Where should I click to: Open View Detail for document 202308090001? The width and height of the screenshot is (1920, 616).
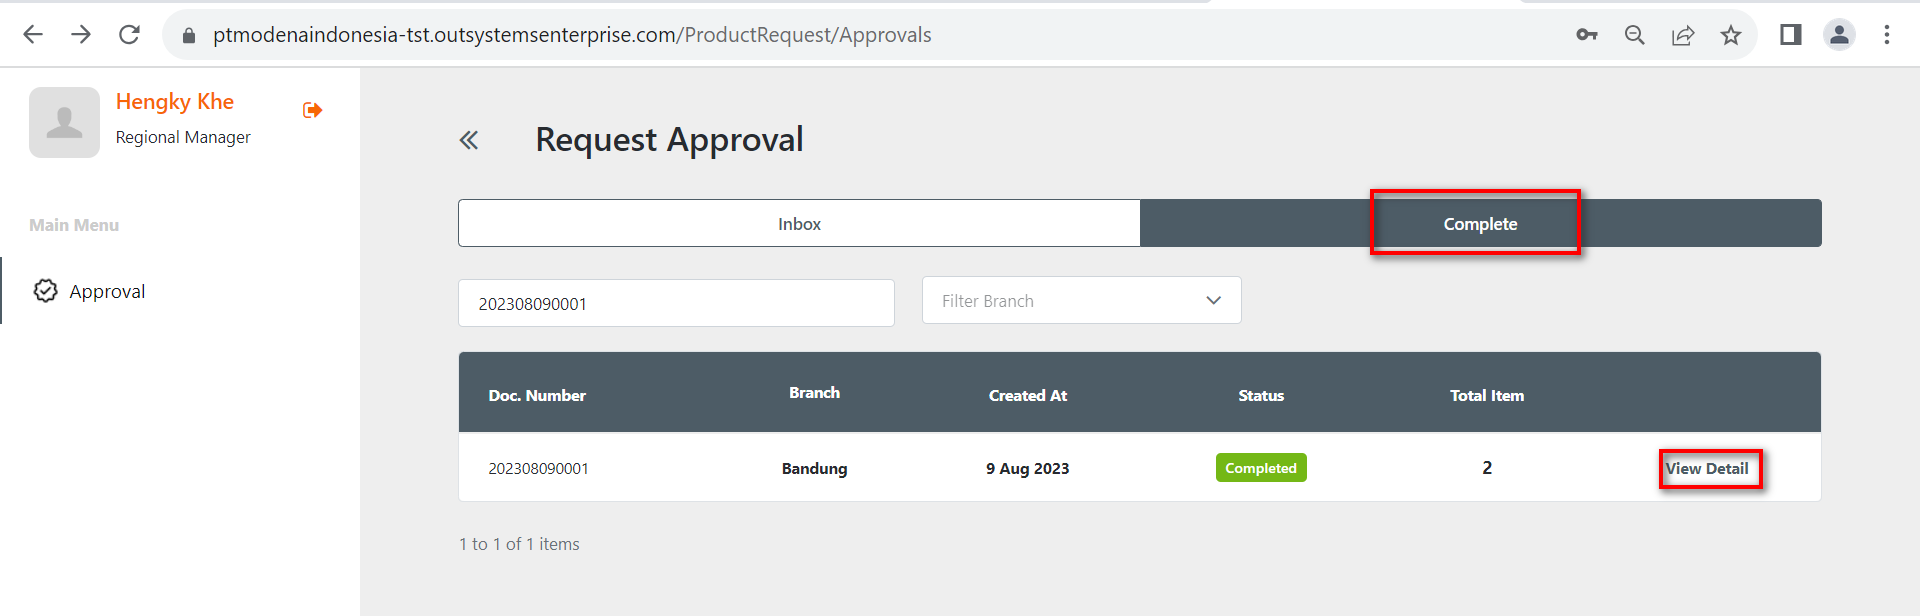click(1708, 469)
